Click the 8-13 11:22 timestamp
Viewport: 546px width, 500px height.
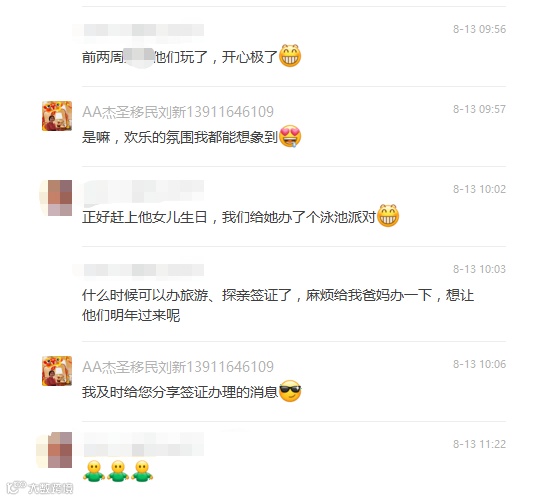pyautogui.click(x=479, y=444)
